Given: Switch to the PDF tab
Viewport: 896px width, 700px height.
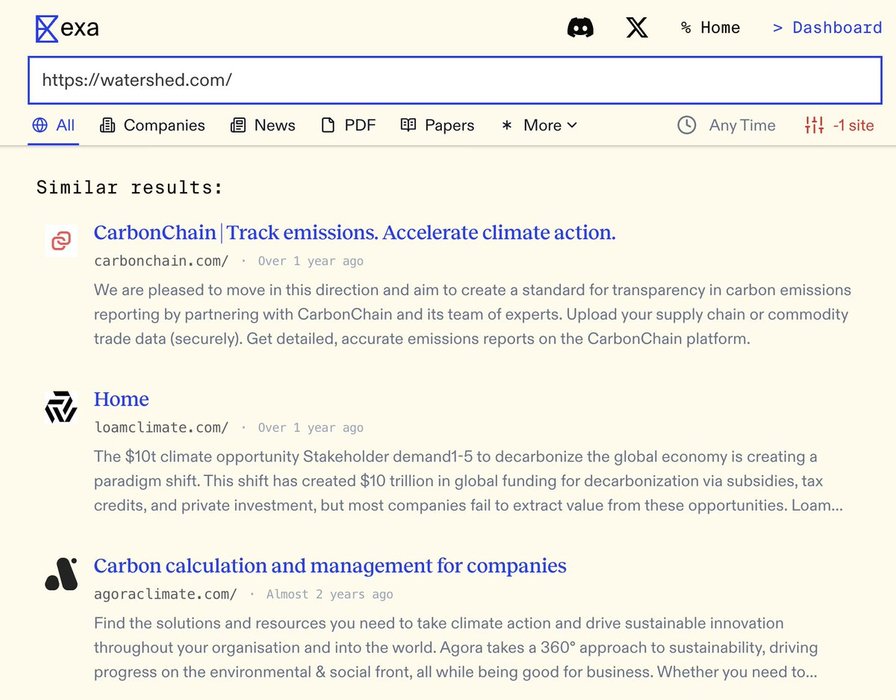Looking at the screenshot, I should (x=349, y=125).
